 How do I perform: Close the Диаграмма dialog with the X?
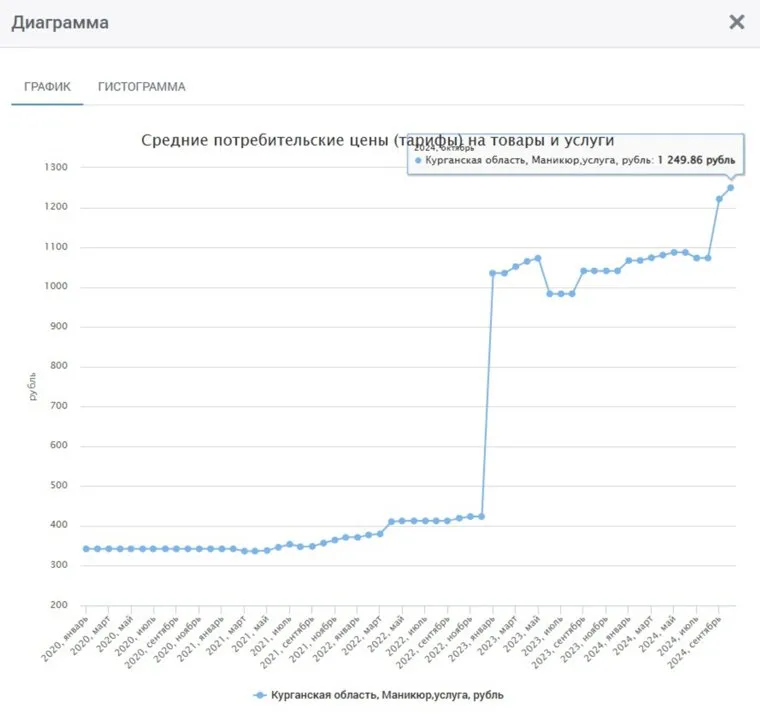(736, 22)
